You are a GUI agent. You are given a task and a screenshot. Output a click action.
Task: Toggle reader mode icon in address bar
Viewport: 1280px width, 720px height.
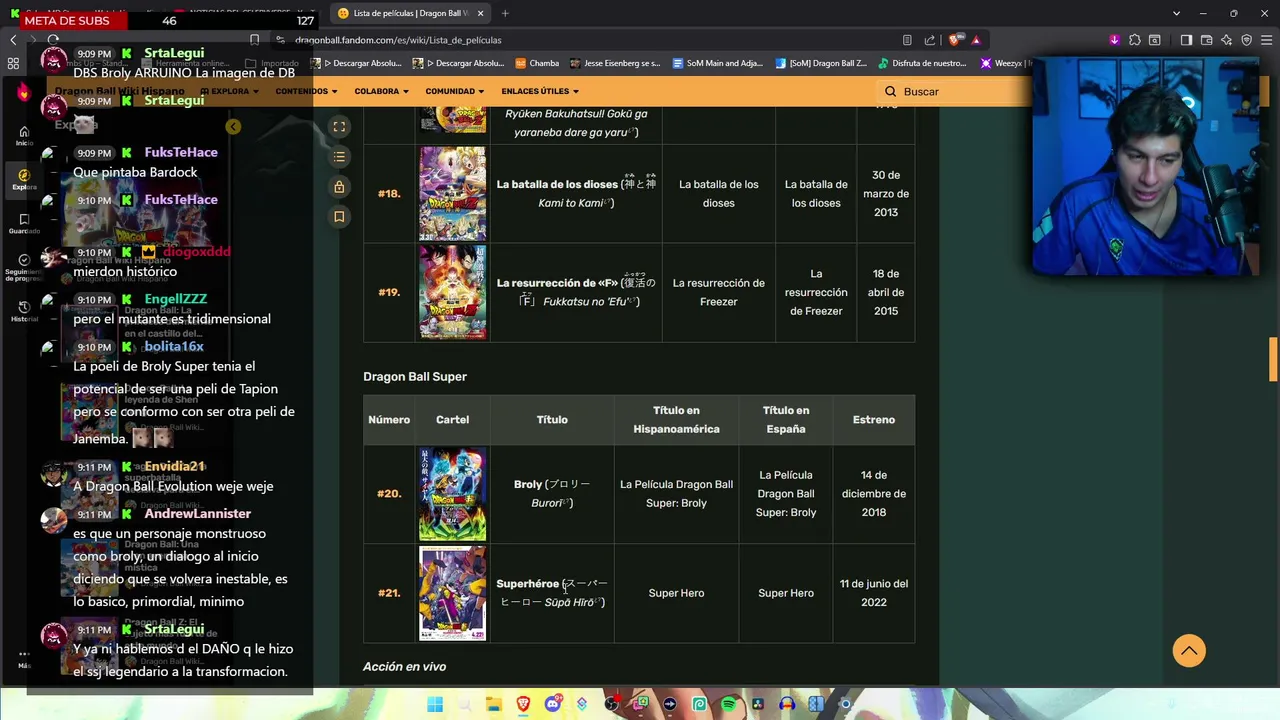[907, 40]
